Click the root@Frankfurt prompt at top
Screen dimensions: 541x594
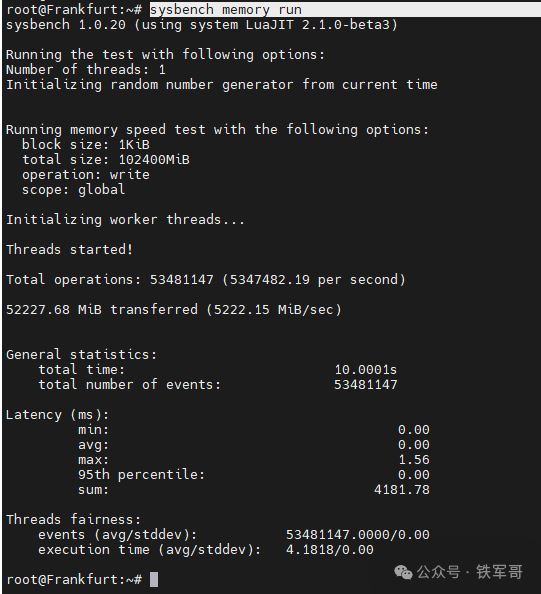(74, 9)
